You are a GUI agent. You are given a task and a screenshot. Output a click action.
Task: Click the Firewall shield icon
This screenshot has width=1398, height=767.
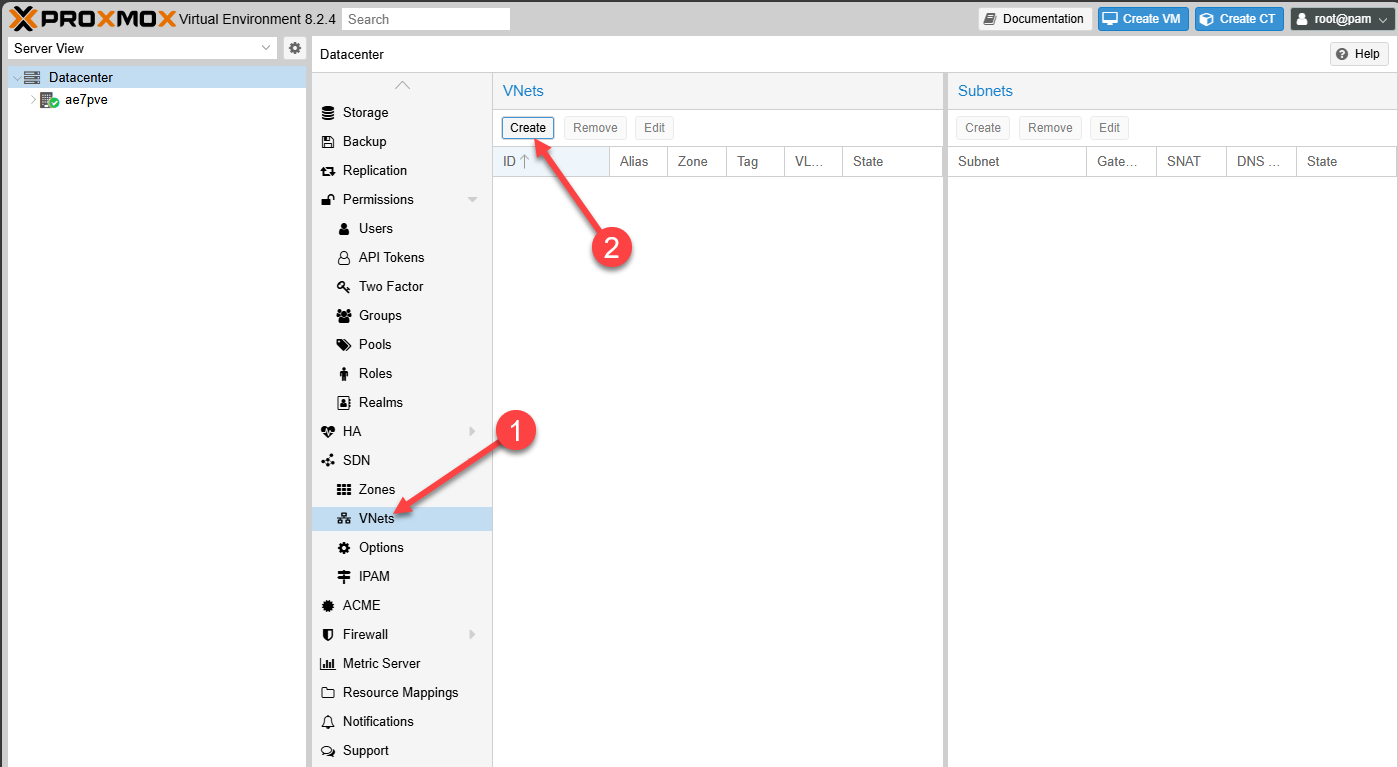pos(328,635)
